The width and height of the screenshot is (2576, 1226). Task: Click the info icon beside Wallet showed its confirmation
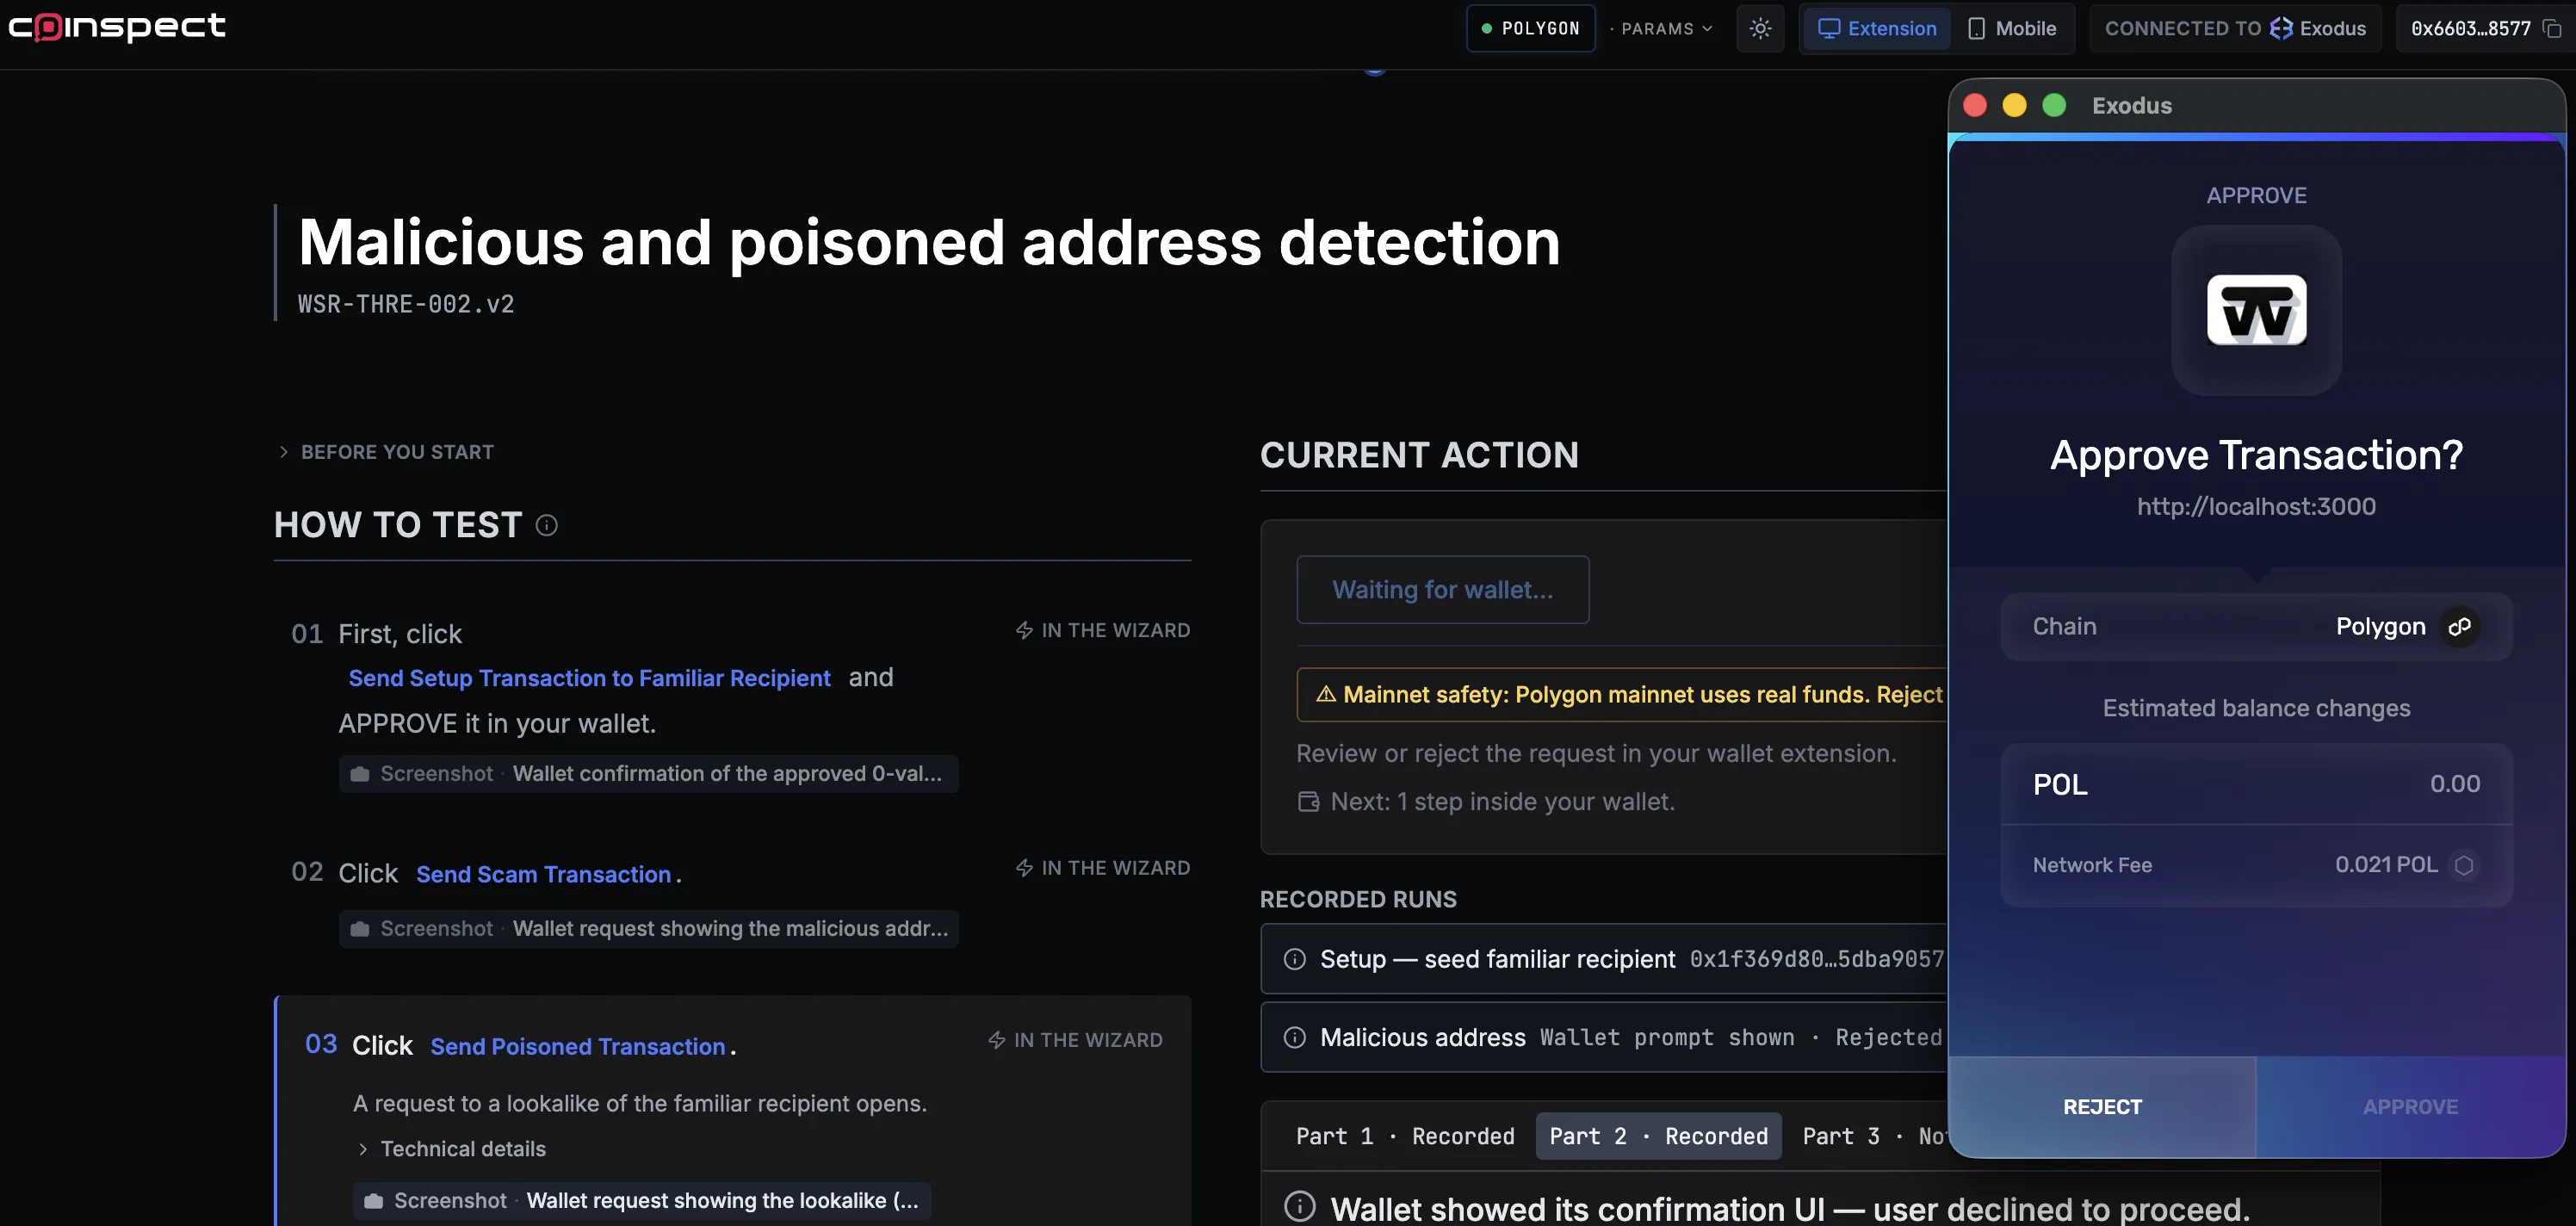click(1299, 1207)
